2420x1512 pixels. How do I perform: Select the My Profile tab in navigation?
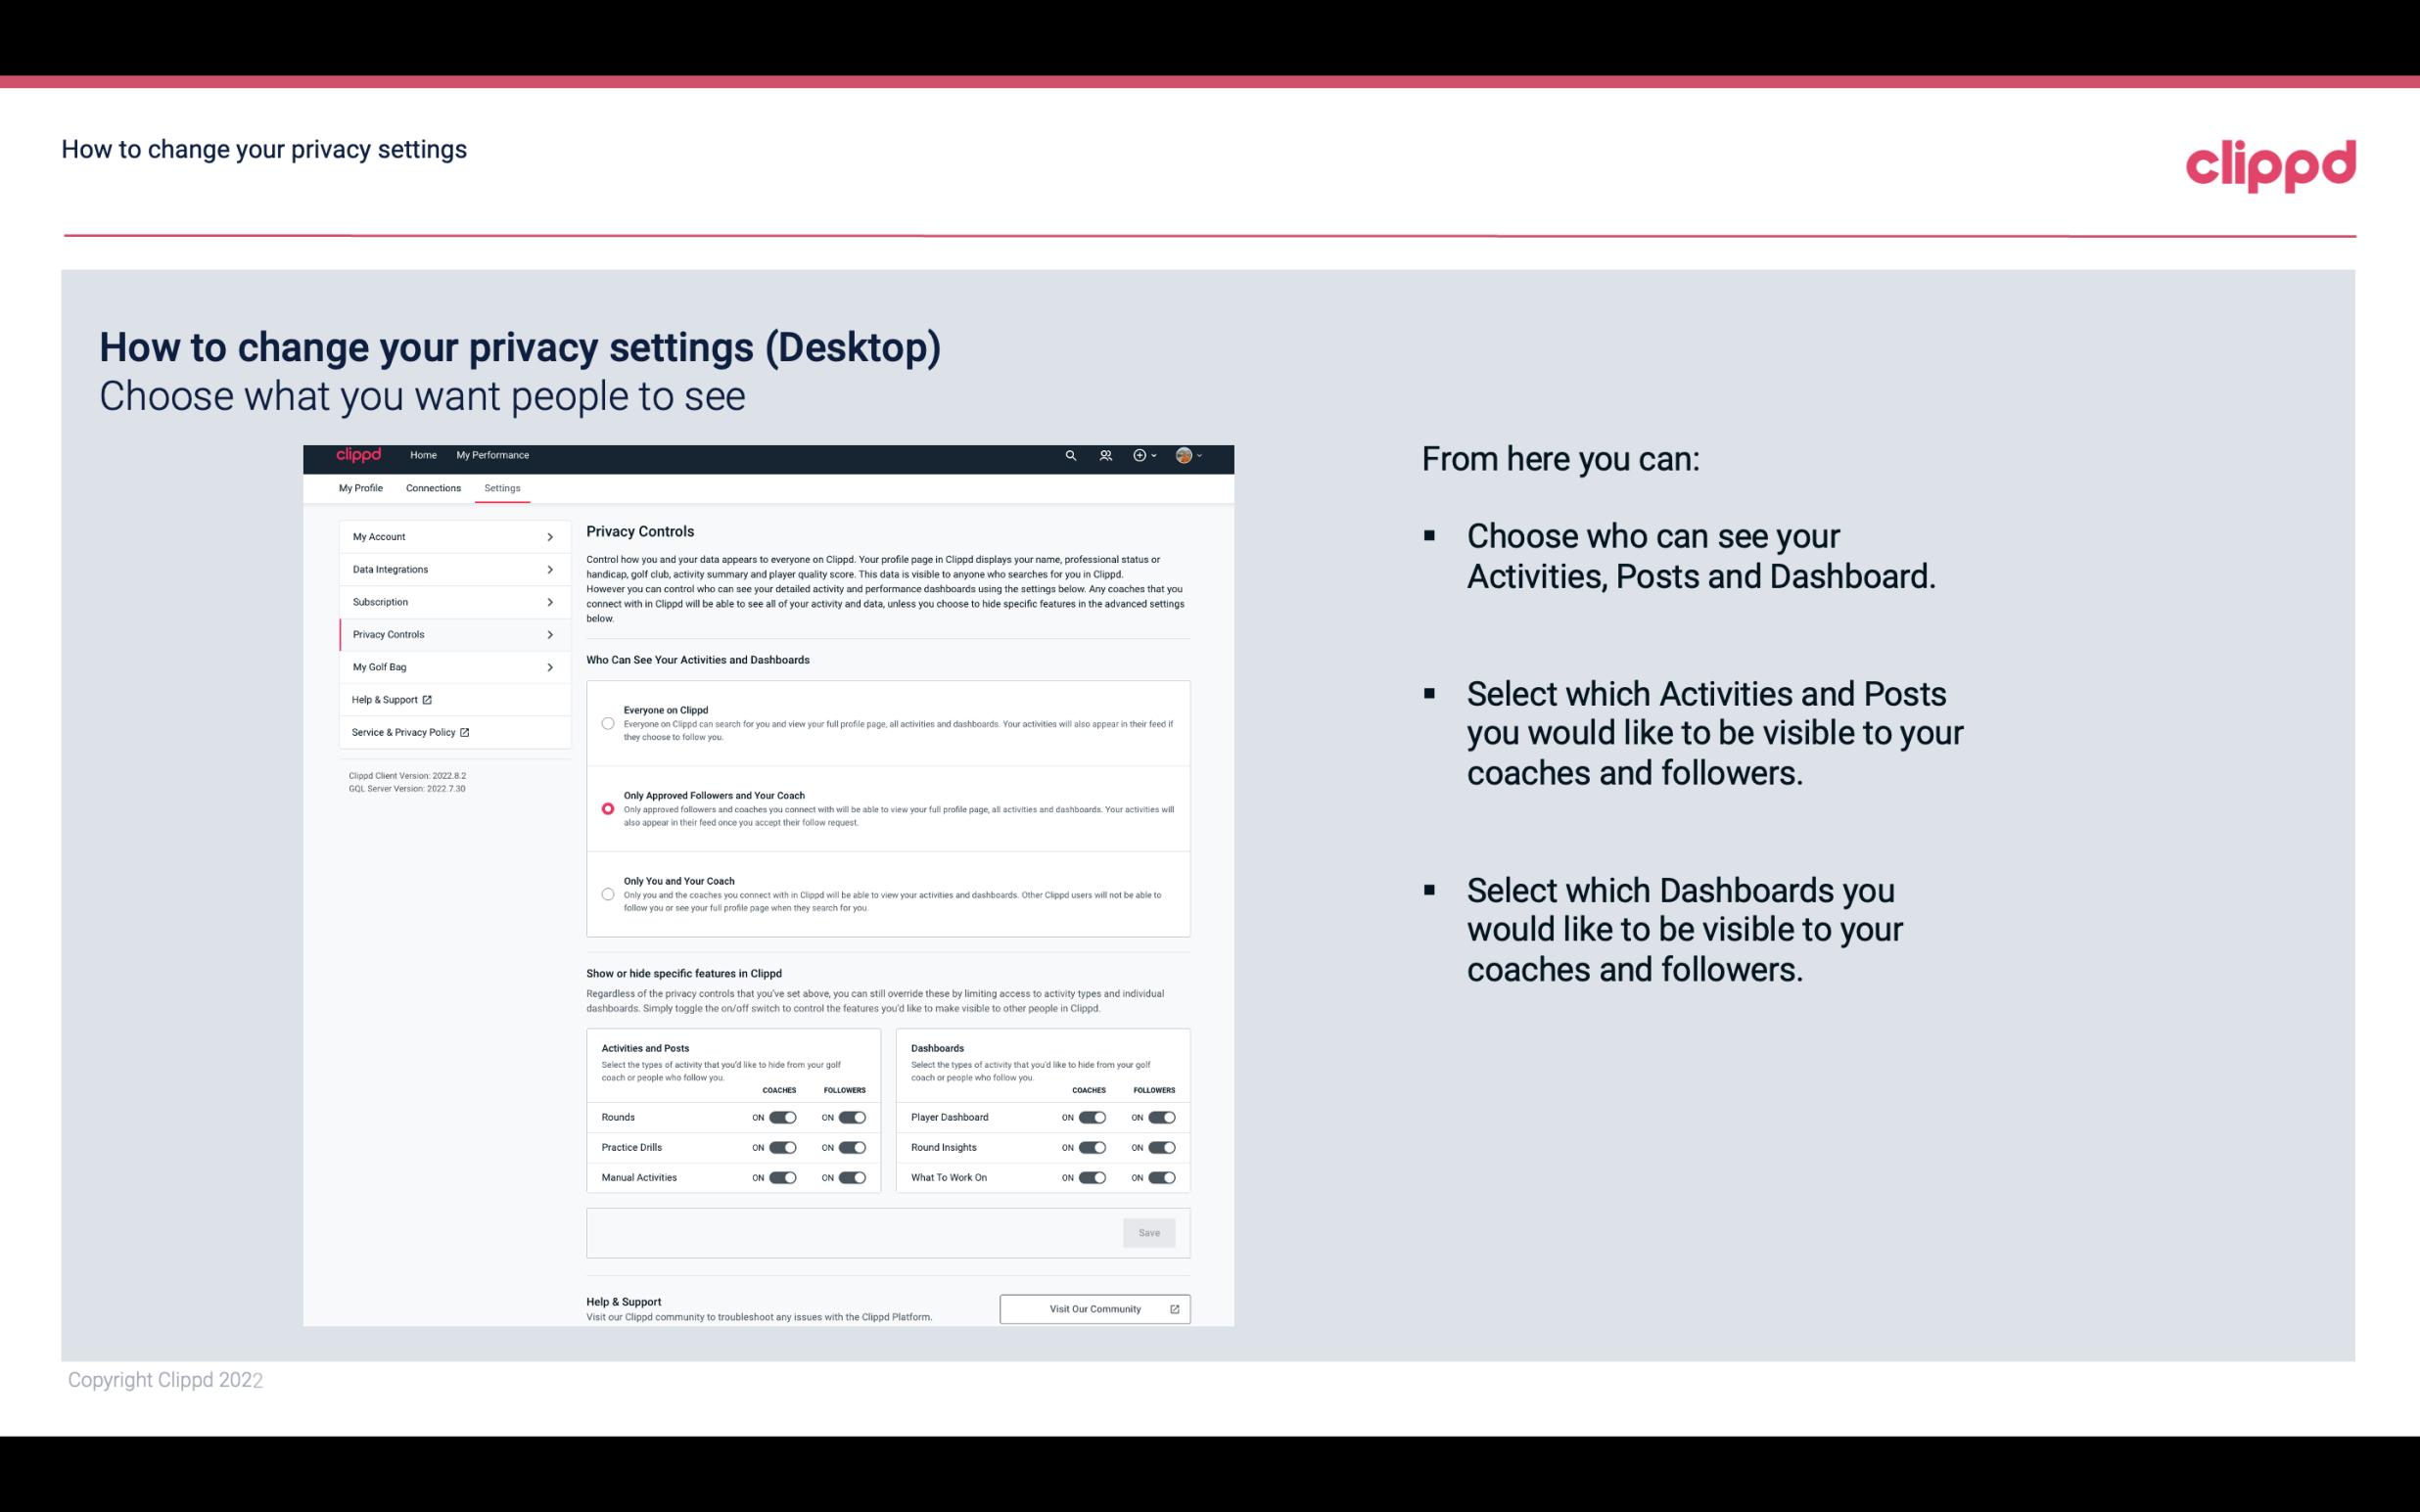coord(360,487)
